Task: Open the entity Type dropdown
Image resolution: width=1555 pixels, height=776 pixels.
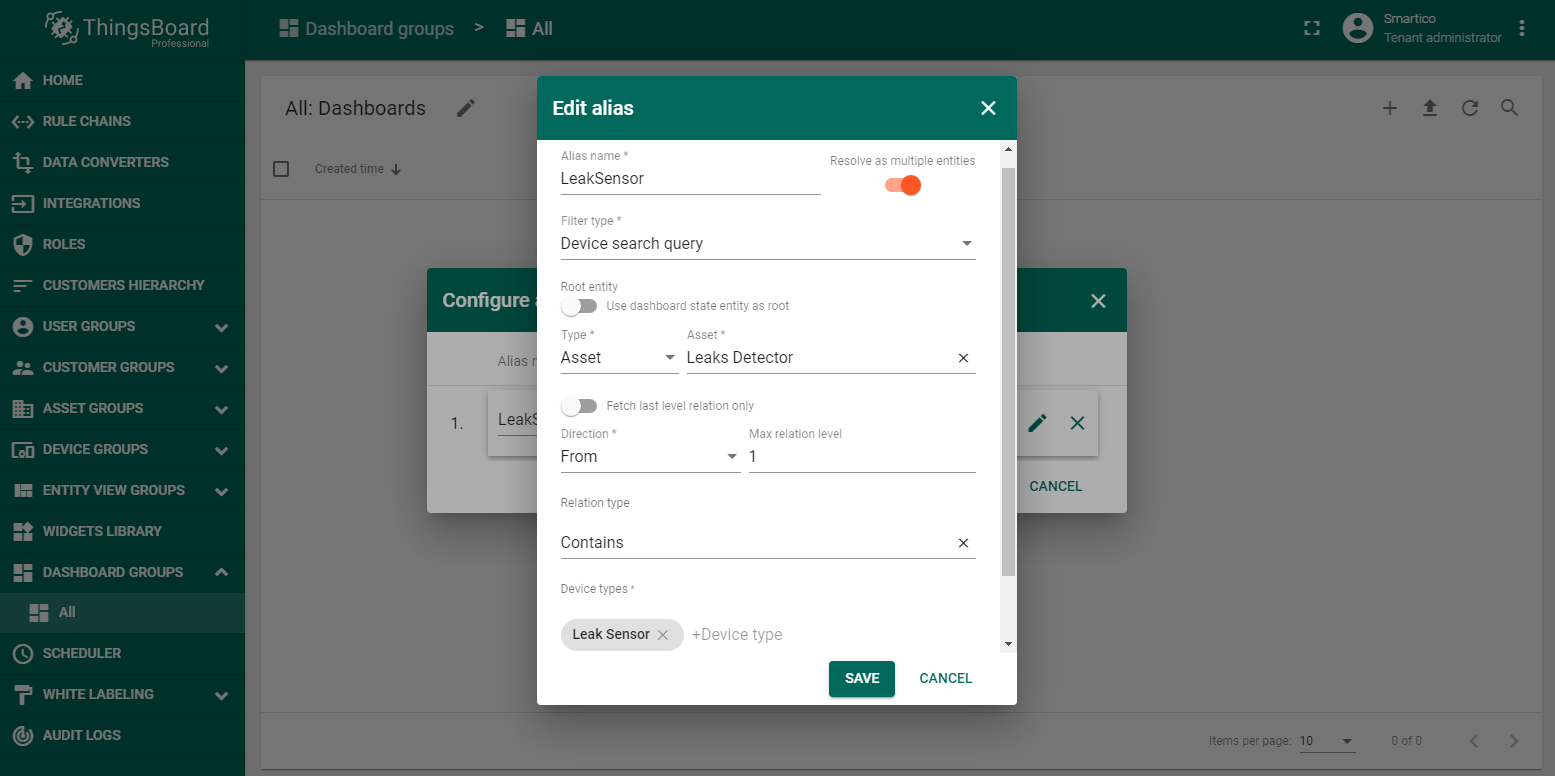Action: pyautogui.click(x=618, y=358)
